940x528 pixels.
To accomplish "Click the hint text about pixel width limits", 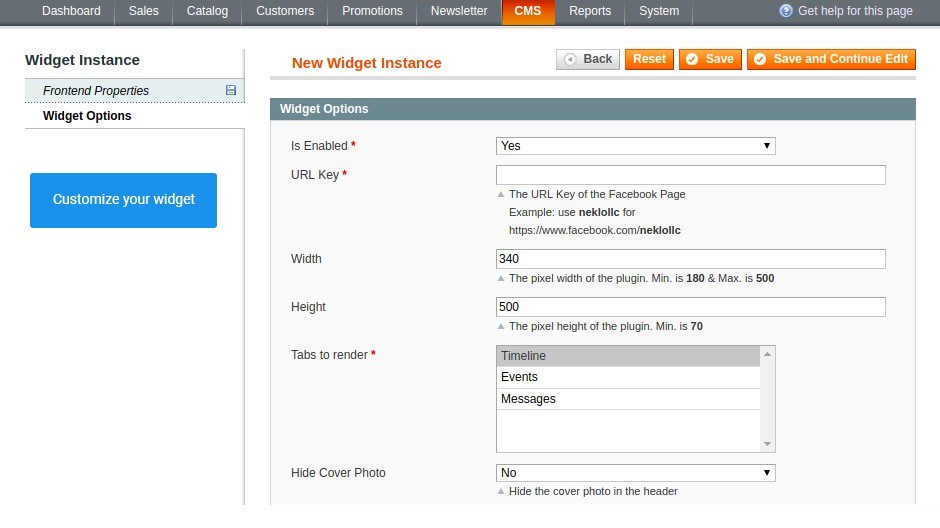I will (641, 278).
